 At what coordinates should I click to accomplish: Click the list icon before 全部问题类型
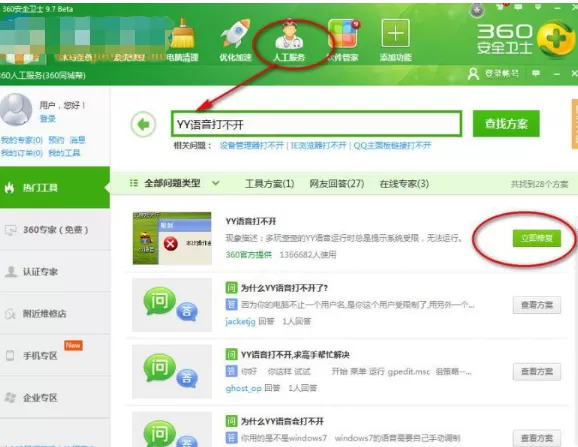click(x=134, y=183)
